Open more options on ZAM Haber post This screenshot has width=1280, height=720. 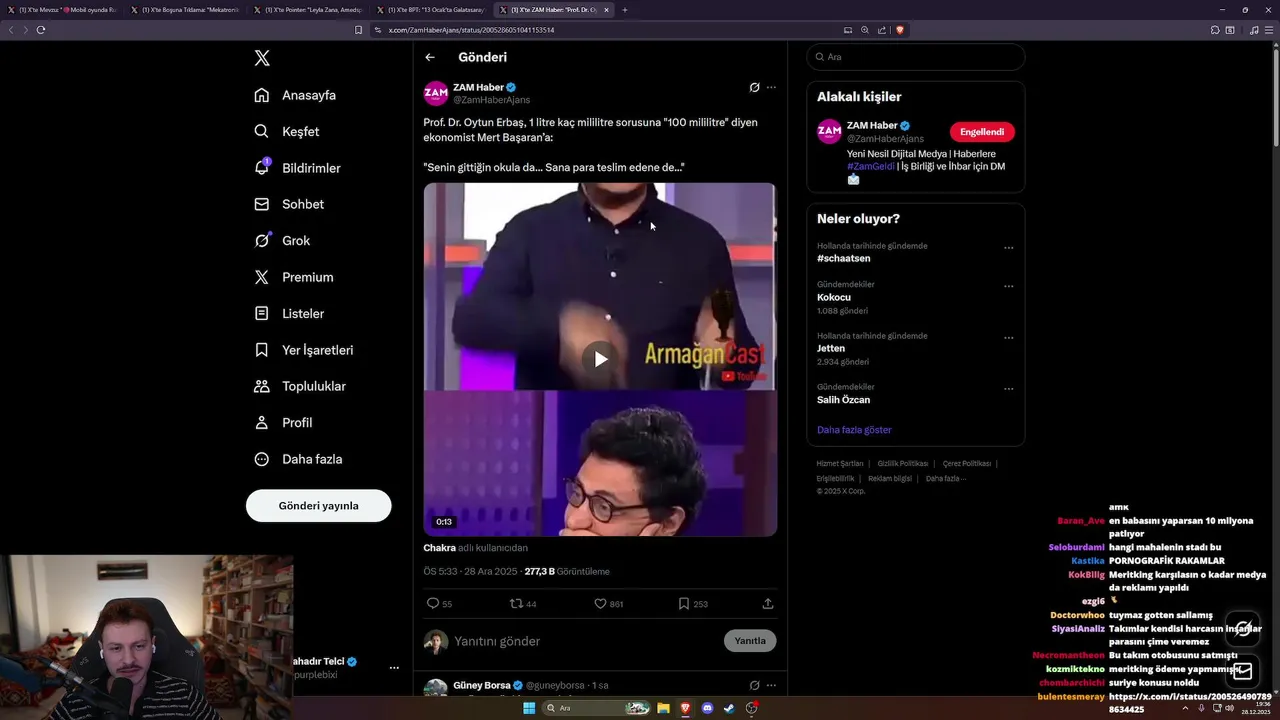[x=771, y=87]
